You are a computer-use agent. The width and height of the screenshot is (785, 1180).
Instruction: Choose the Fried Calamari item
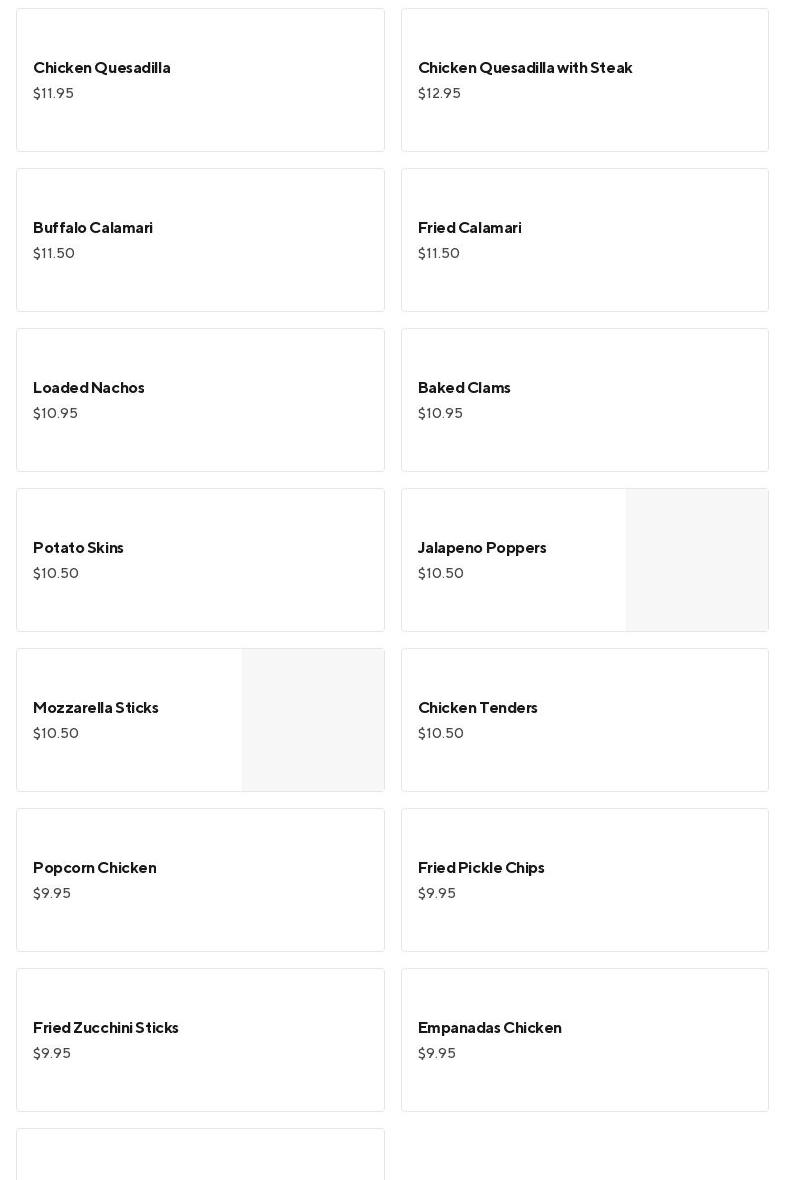tap(584, 240)
